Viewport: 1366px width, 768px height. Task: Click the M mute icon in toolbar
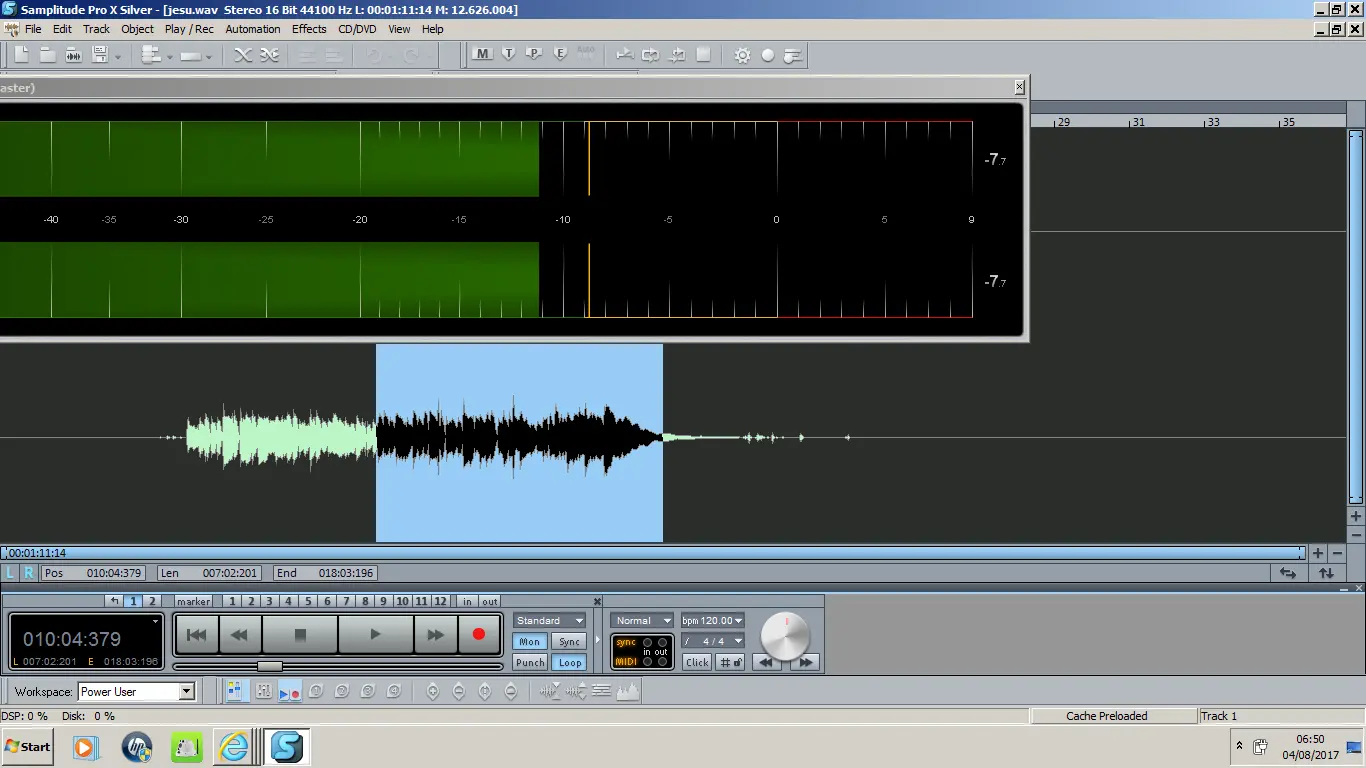(x=483, y=54)
